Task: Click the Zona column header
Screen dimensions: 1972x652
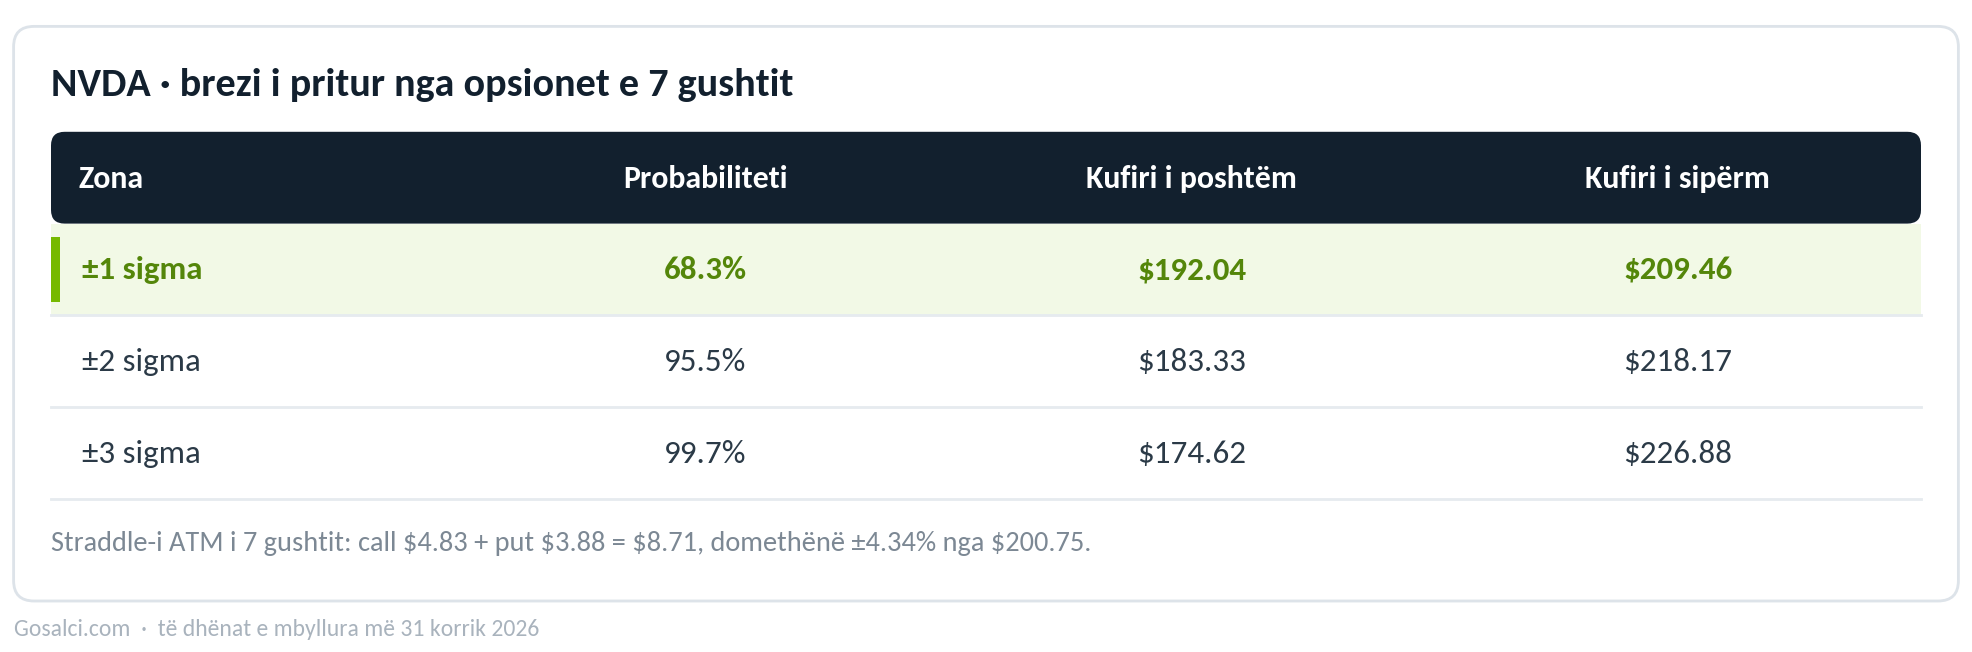Action: click(111, 178)
